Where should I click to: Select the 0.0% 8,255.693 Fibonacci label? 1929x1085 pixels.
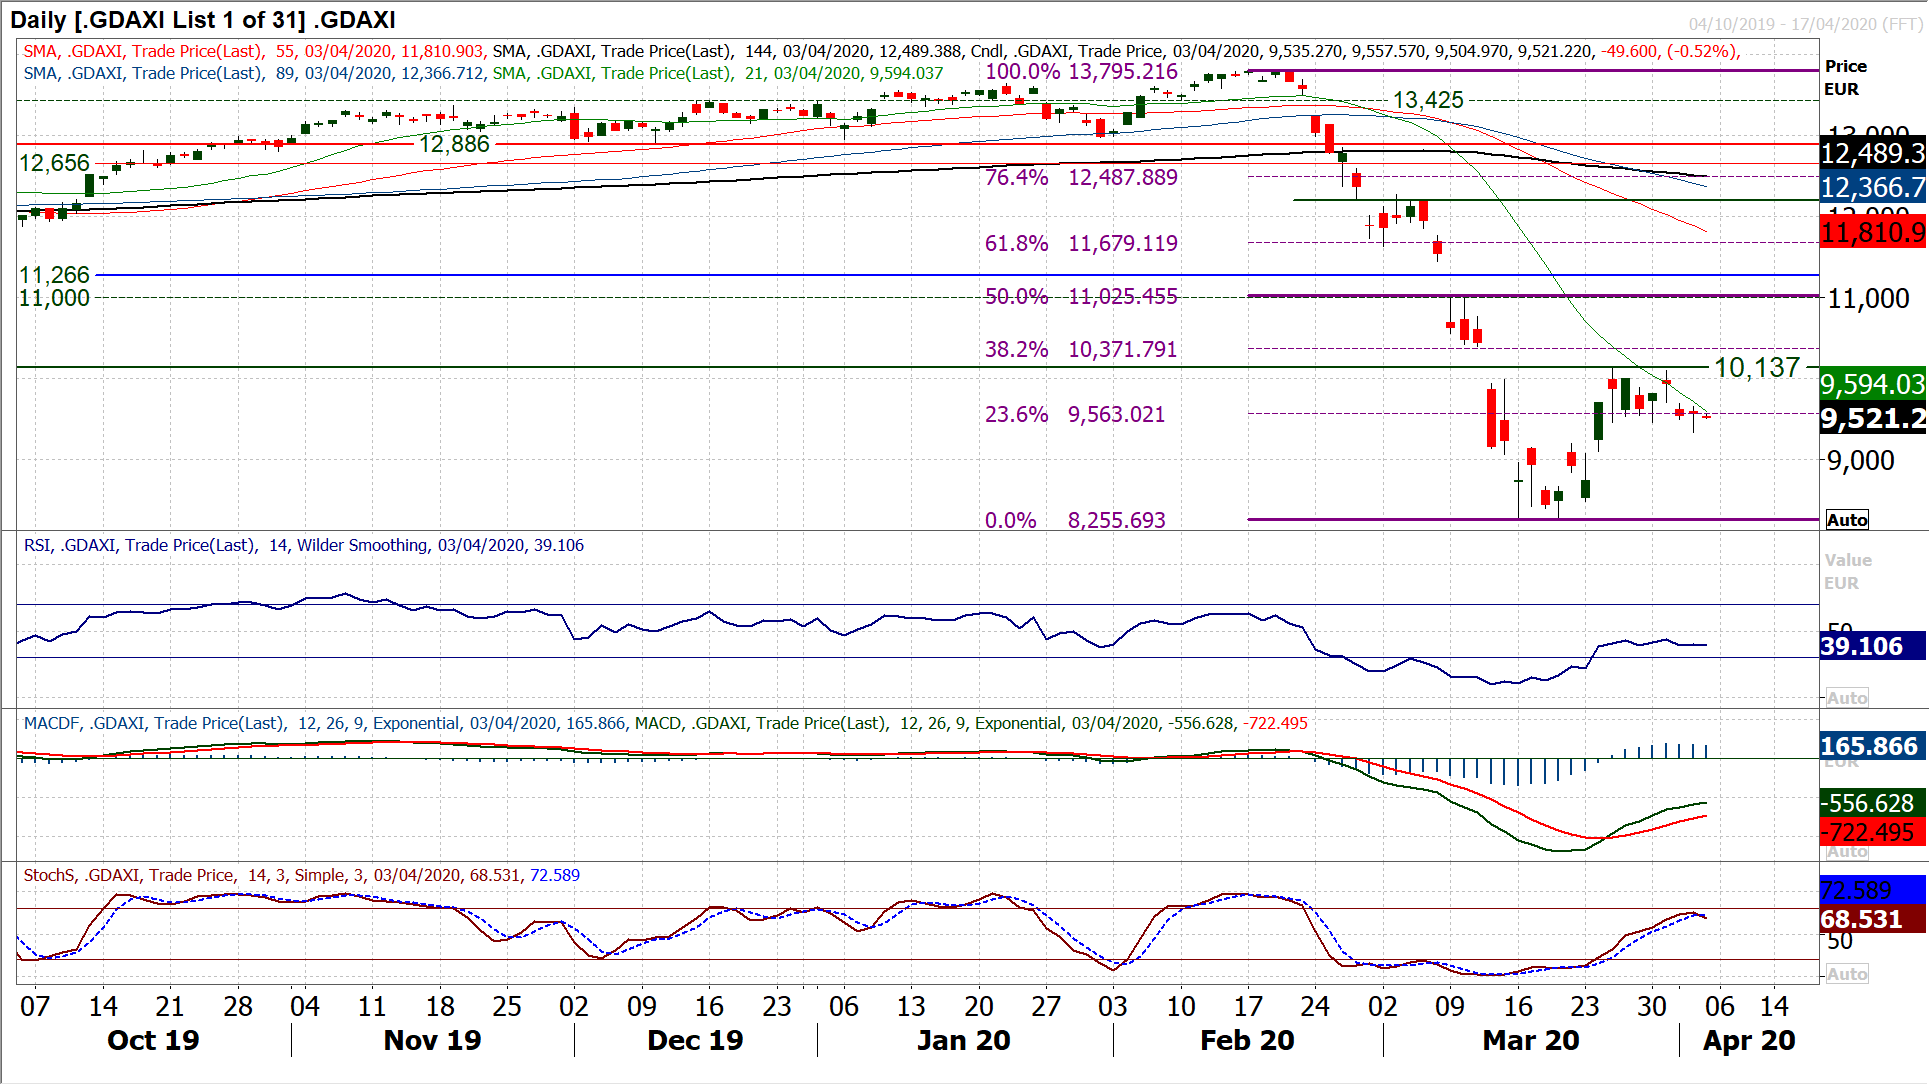(x=1075, y=521)
